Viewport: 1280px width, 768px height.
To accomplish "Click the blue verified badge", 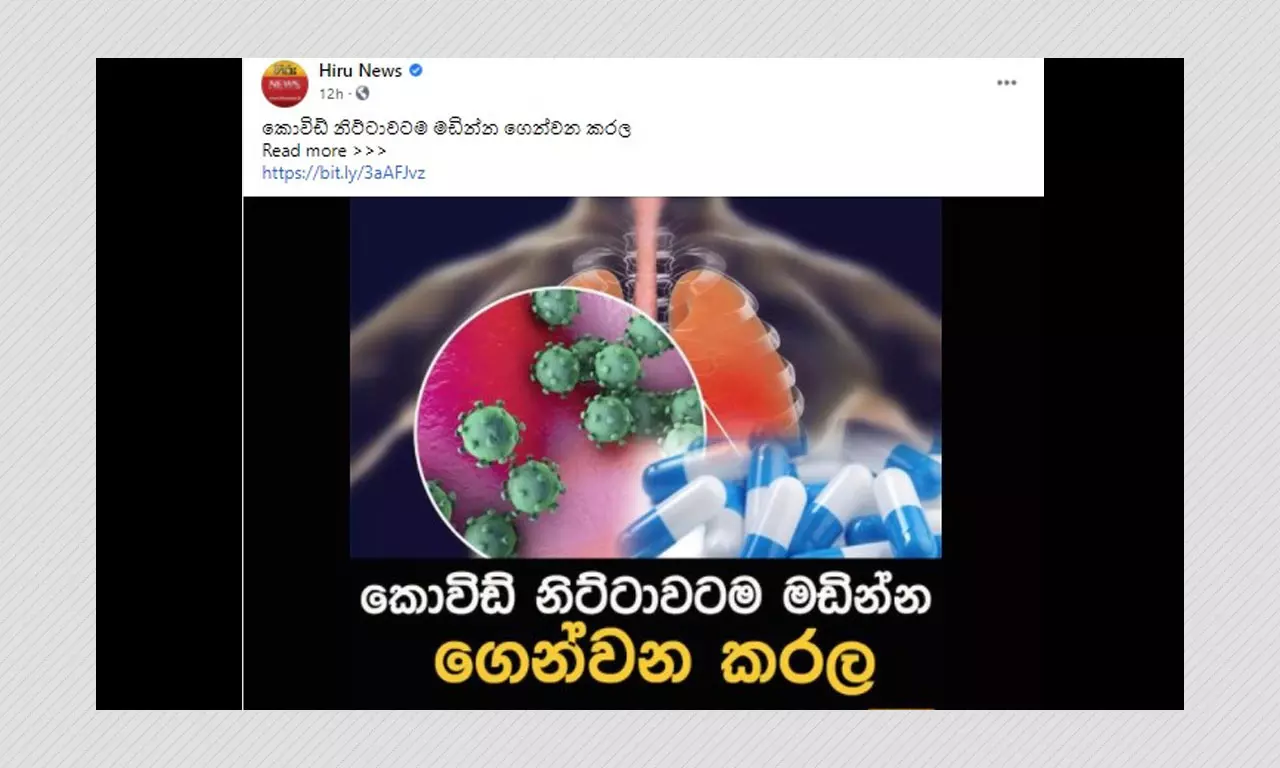I will pyautogui.click(x=416, y=71).
